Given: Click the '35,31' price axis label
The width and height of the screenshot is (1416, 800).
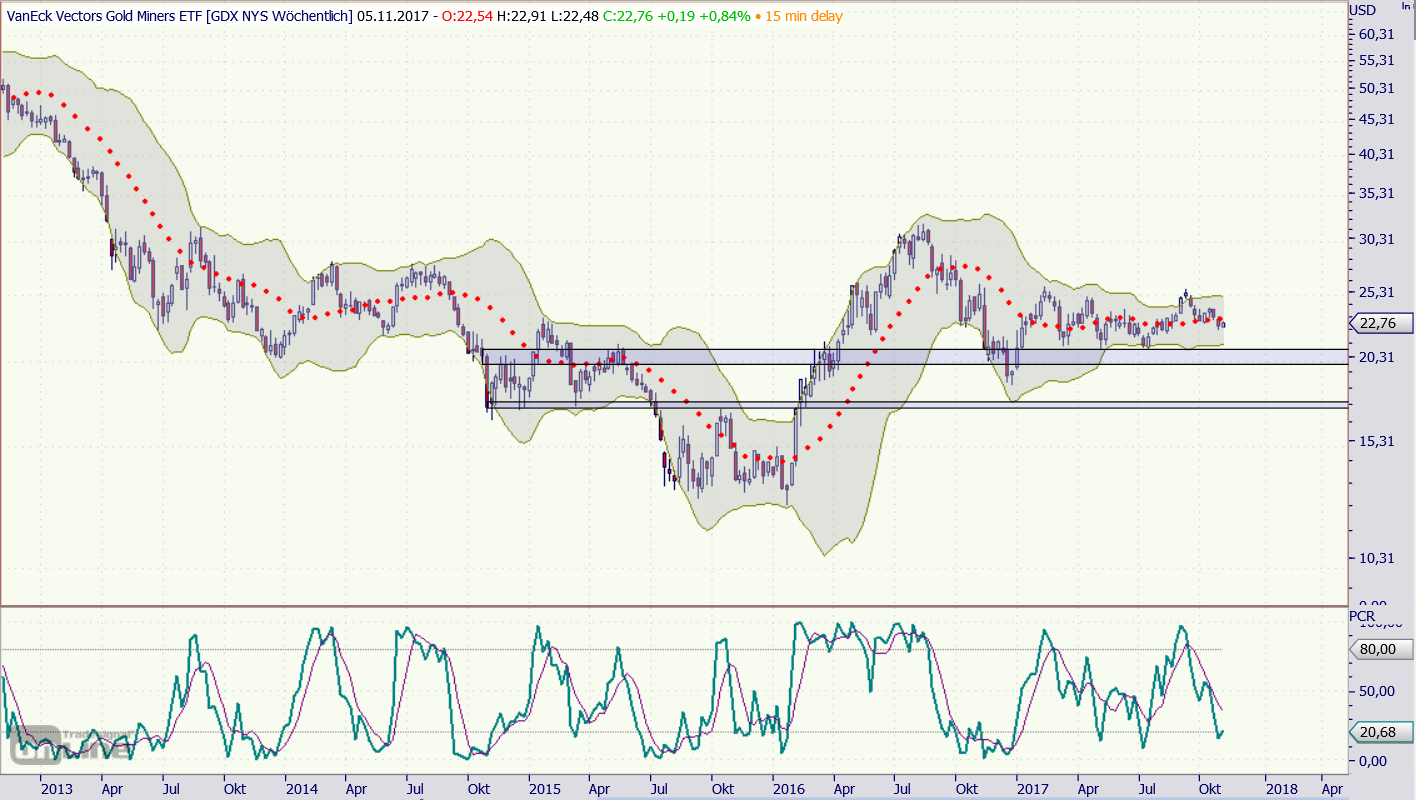Looking at the screenshot, I should [x=1376, y=193].
